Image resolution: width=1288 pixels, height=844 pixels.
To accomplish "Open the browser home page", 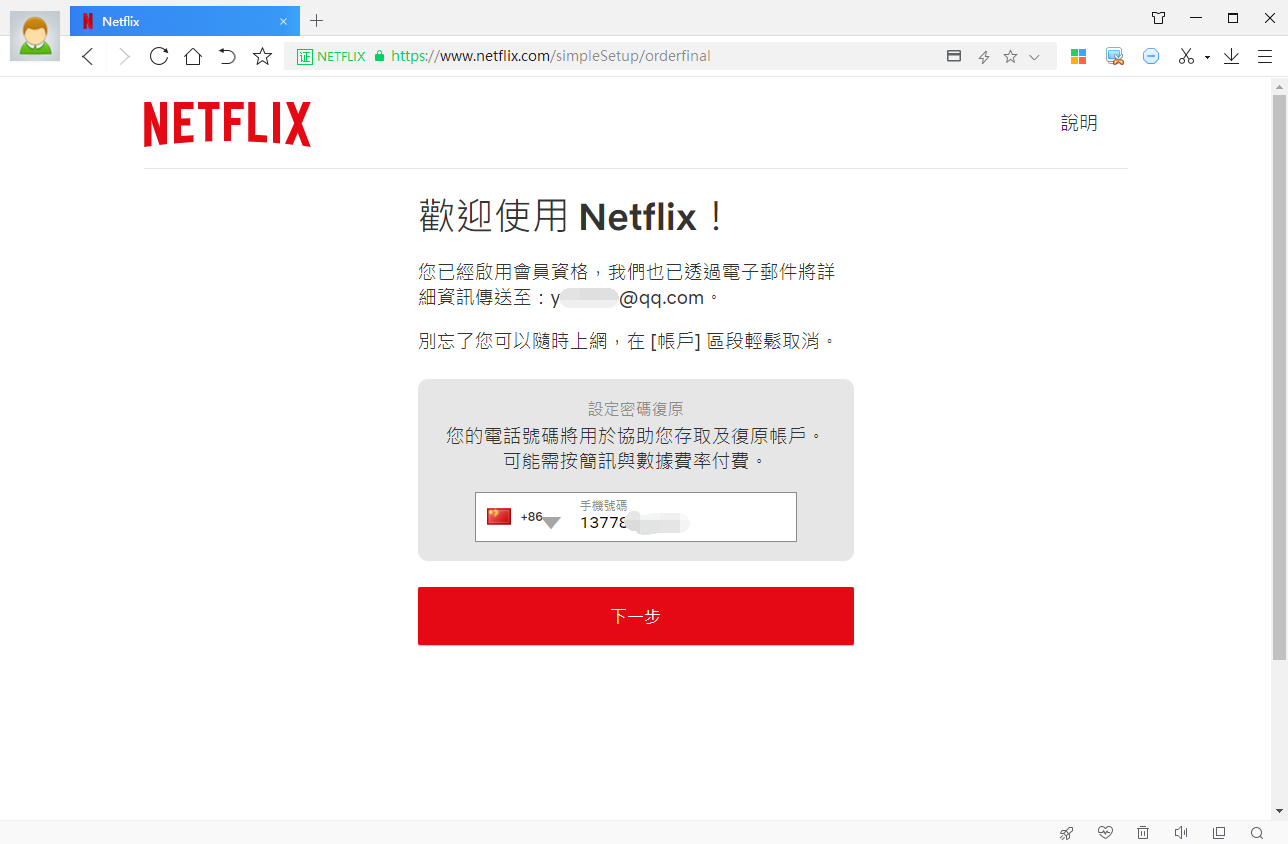I will [x=193, y=57].
